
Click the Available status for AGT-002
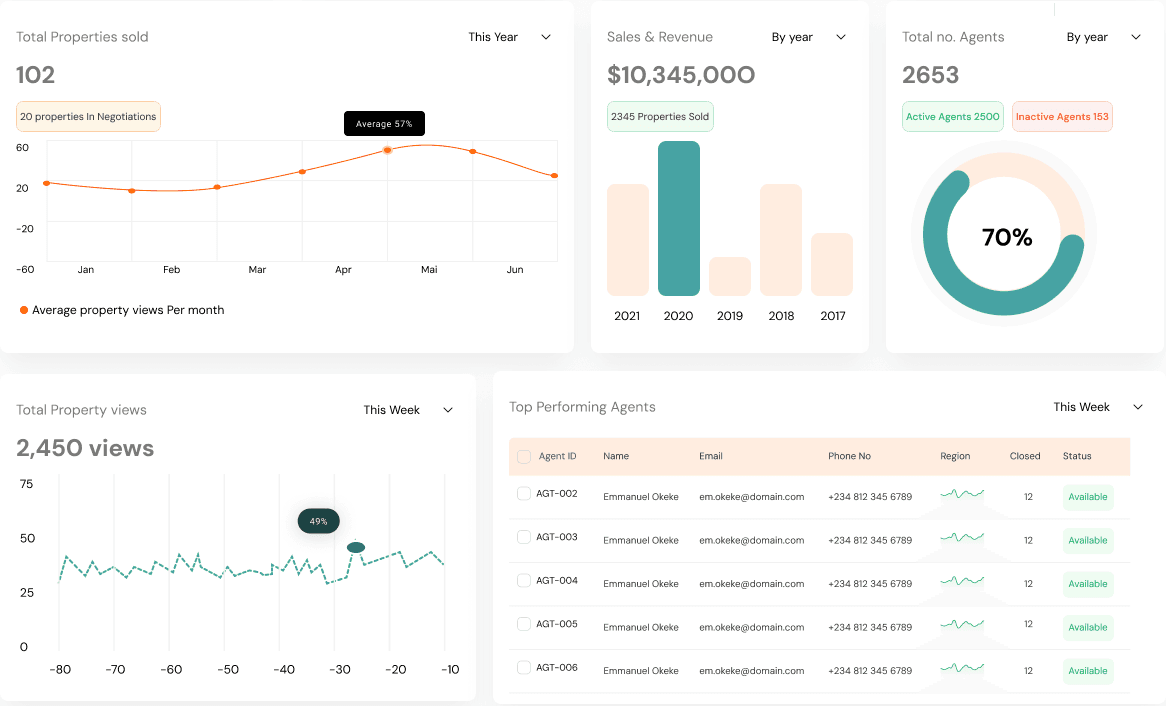click(x=1088, y=497)
